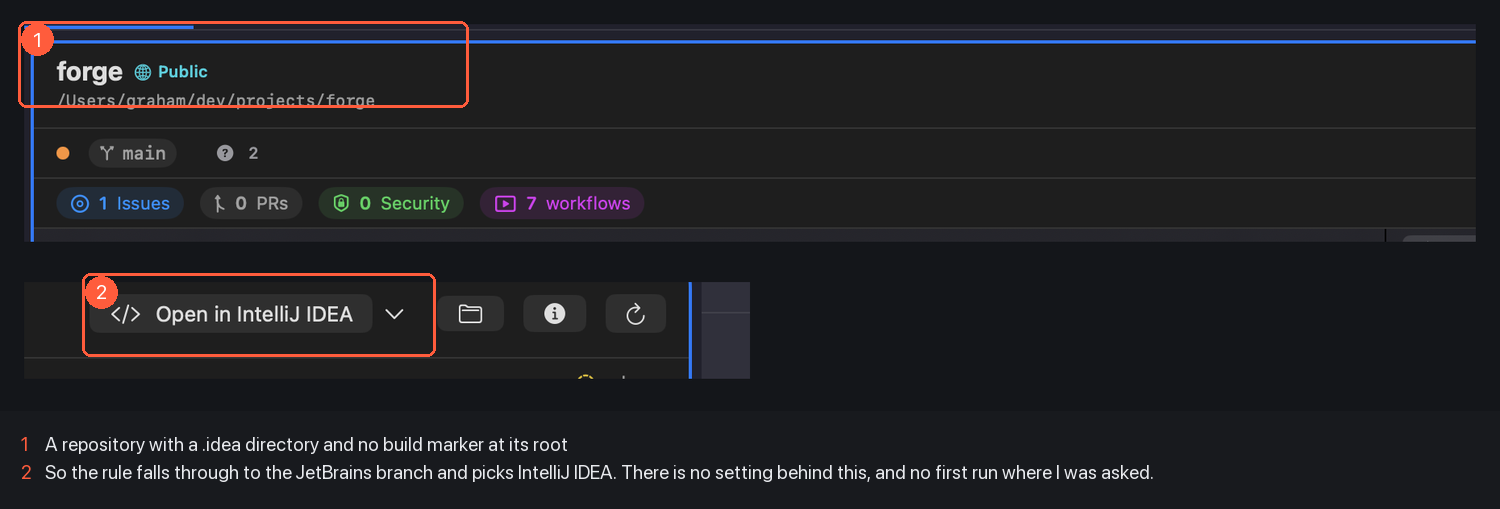Click the question mark untracked changes icon
Image resolution: width=1500 pixels, height=509 pixels.
225,153
